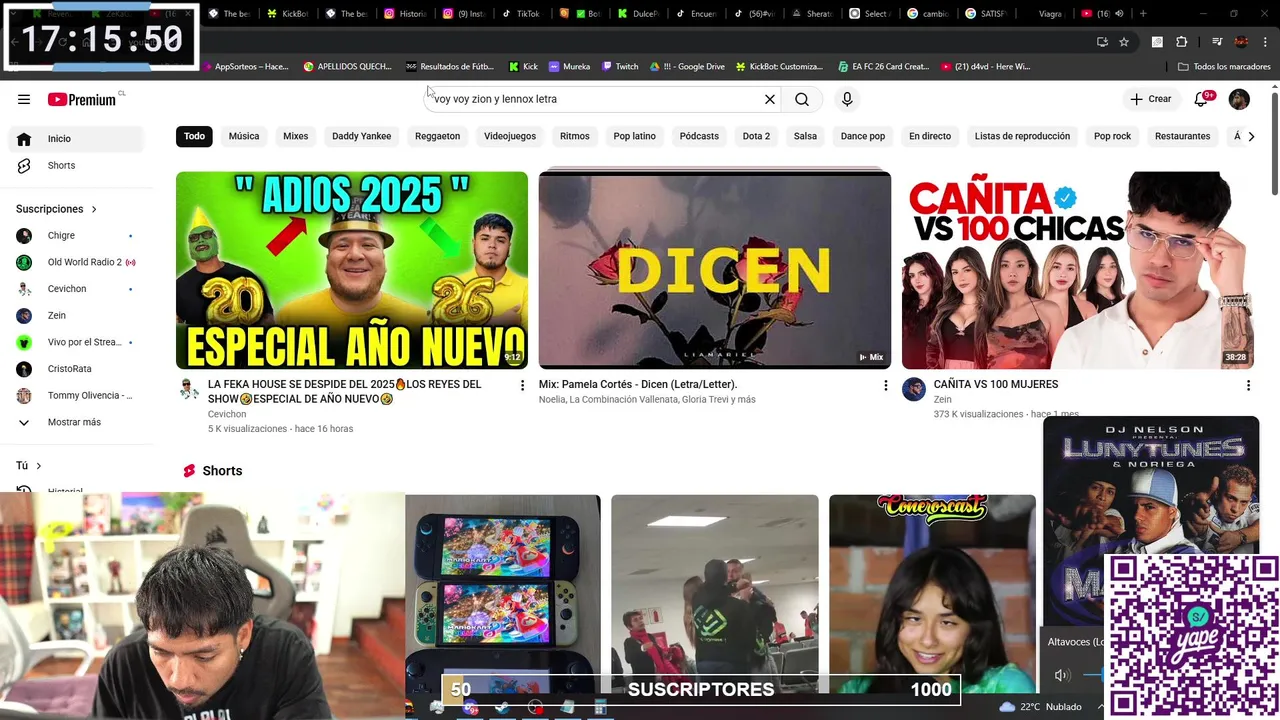The height and width of the screenshot is (720, 1280).
Task: Open the Dicen mix thumbnail
Action: point(715,270)
